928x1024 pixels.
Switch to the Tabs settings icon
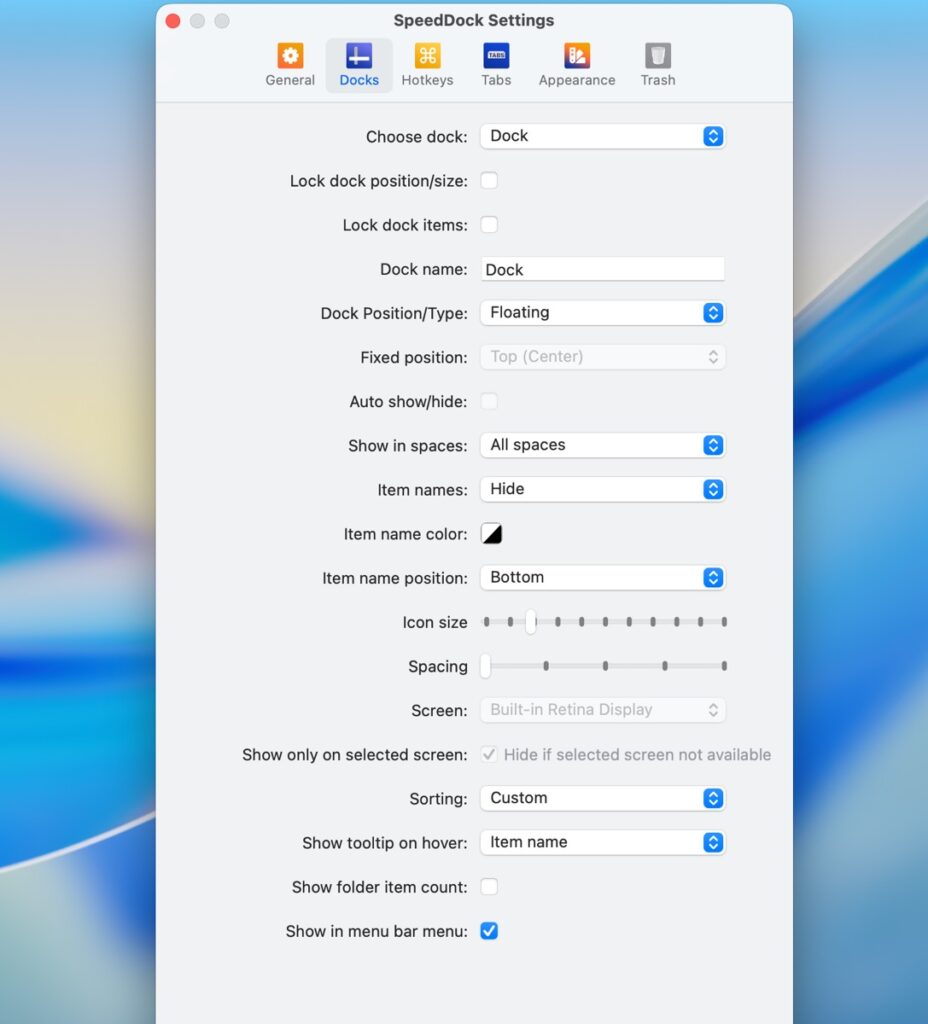(x=496, y=56)
